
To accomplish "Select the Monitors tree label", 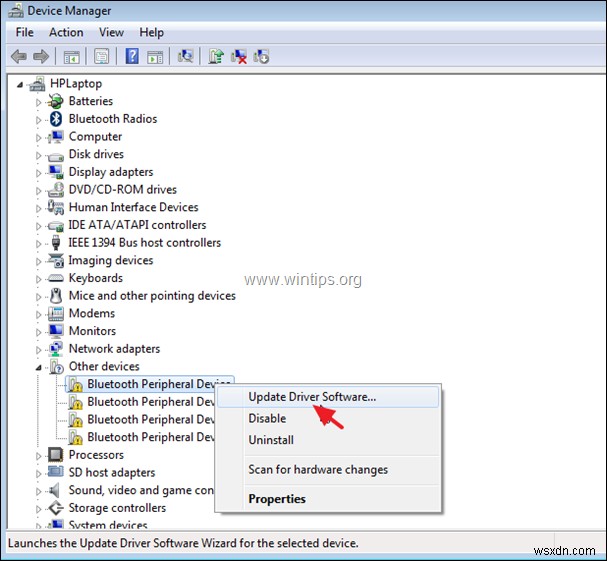I will click(x=92, y=331).
